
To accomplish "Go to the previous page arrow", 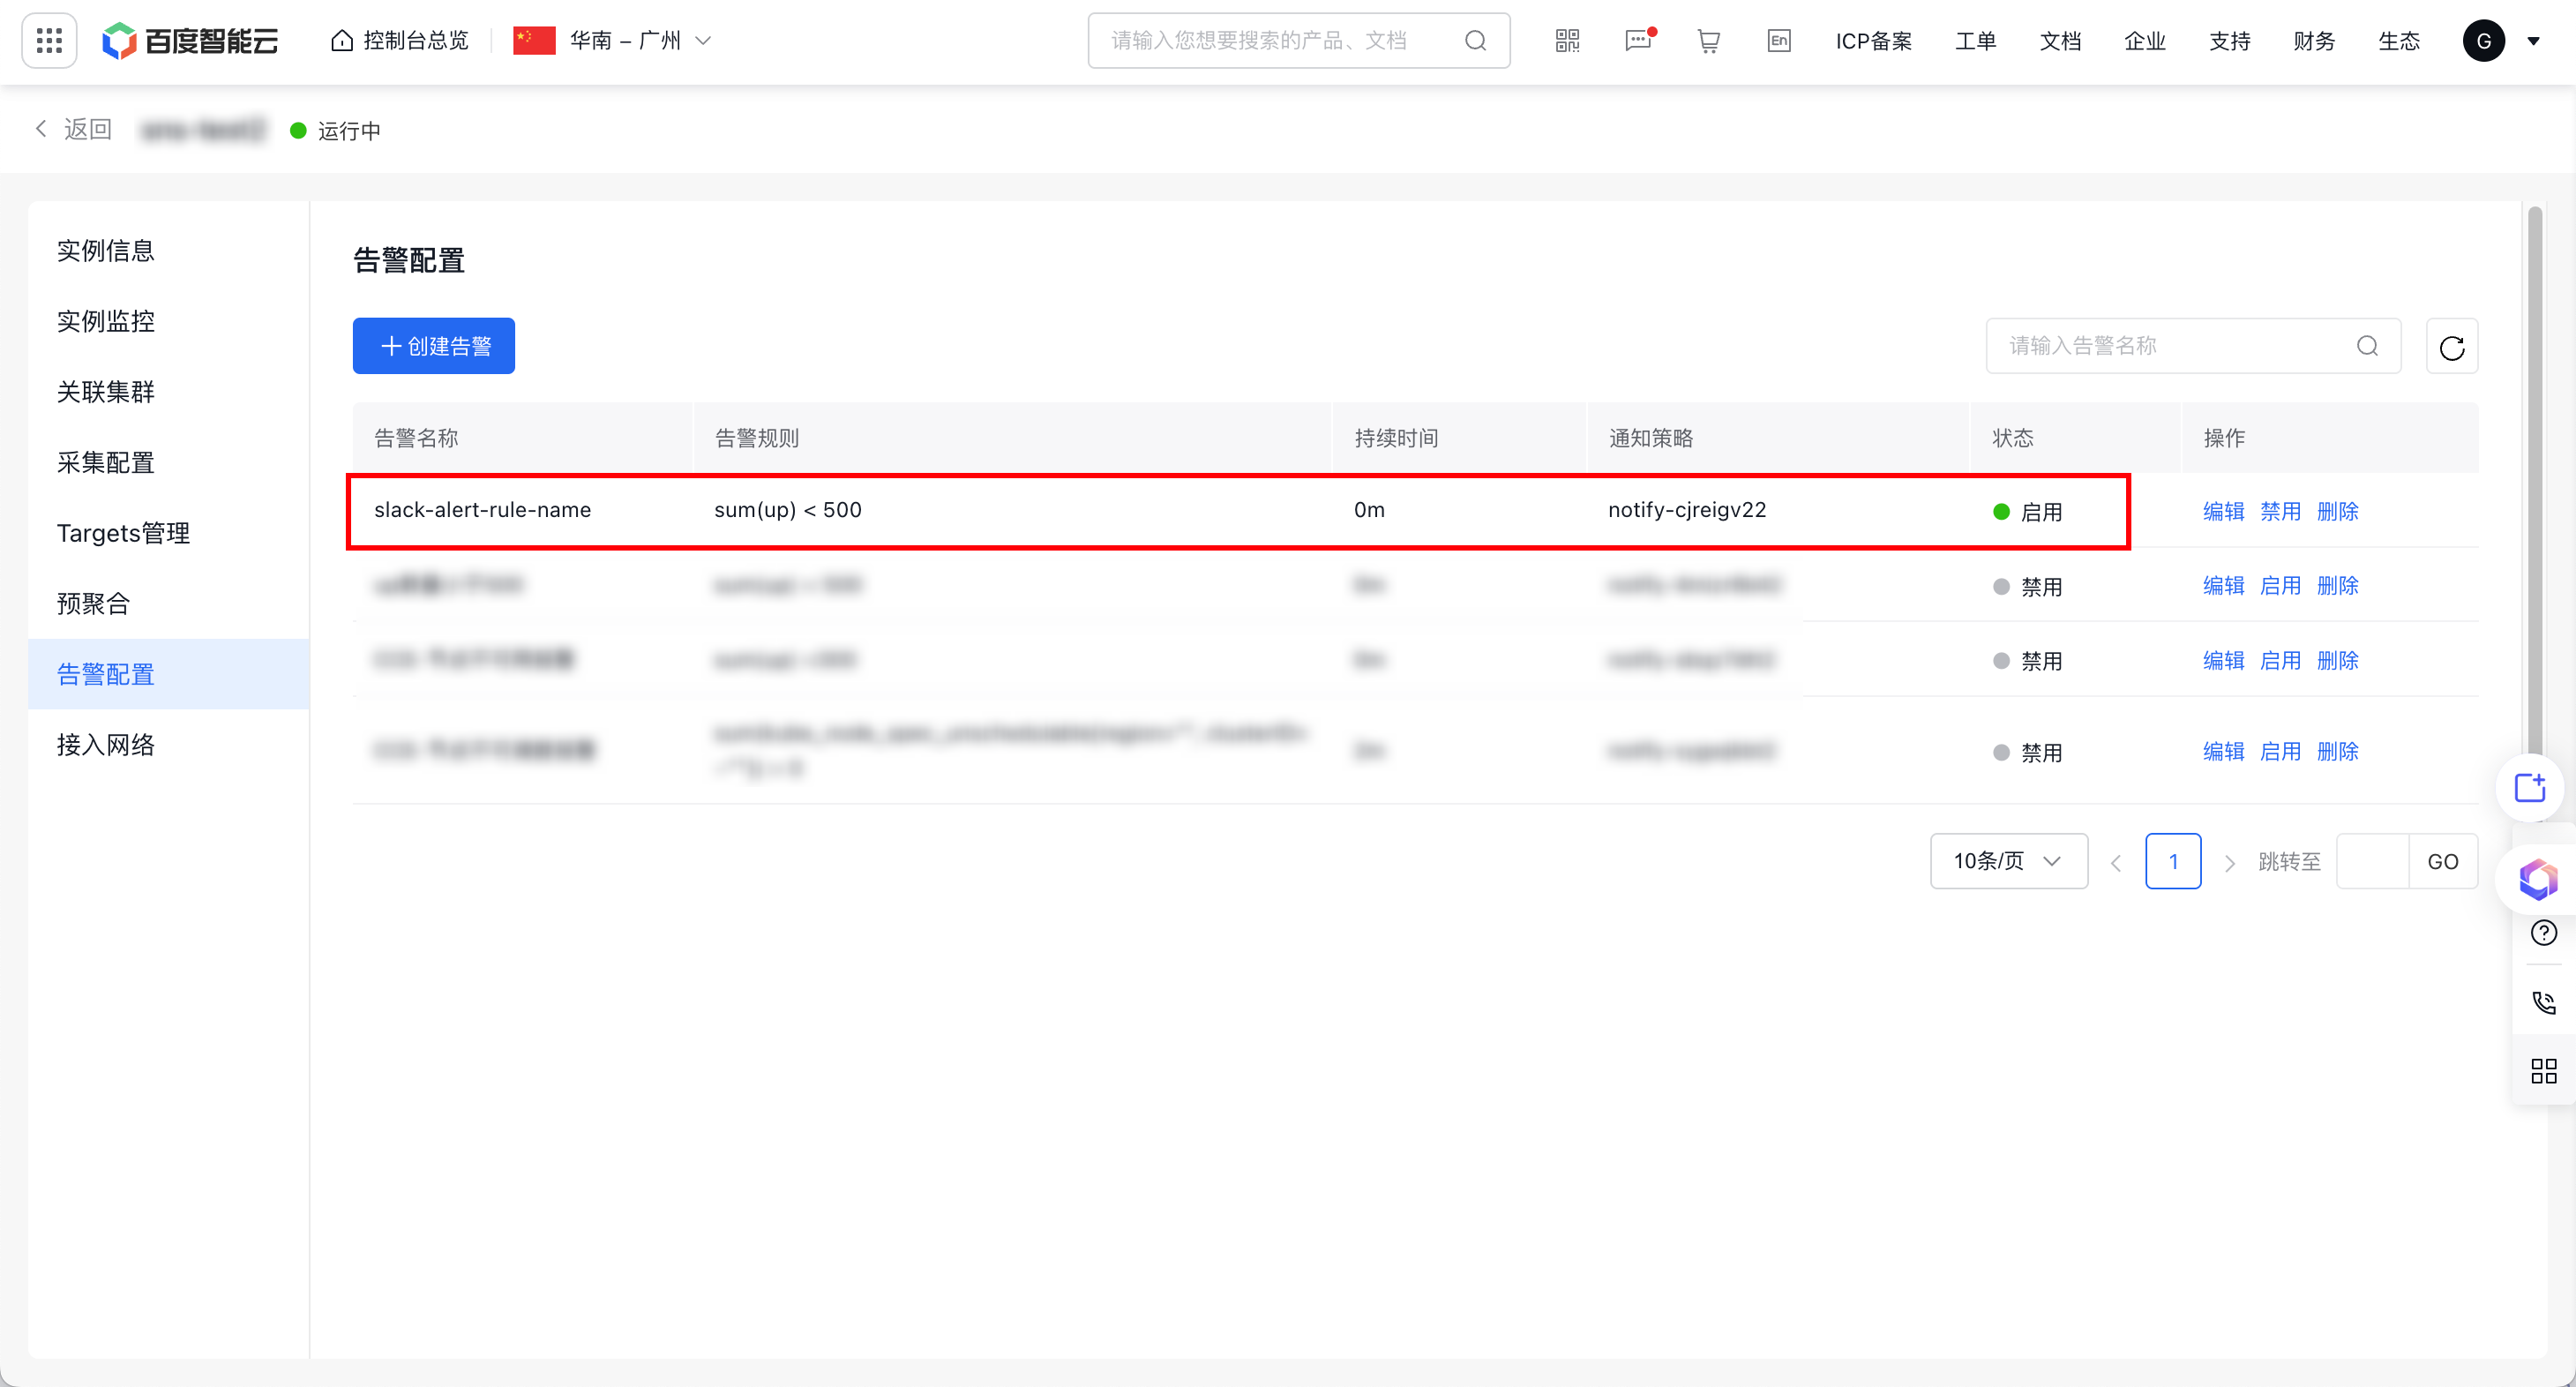I will [2116, 862].
